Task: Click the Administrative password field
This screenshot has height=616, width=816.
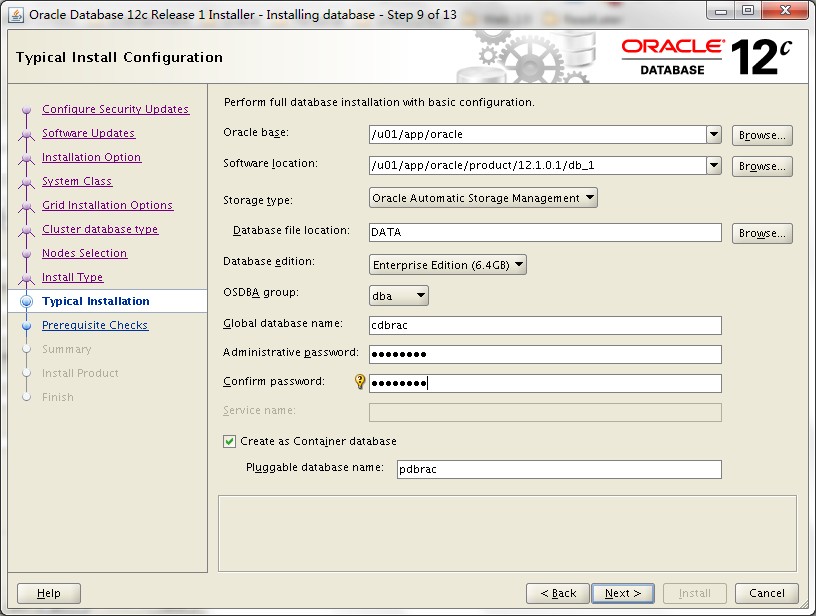Action: pyautogui.click(x=545, y=354)
